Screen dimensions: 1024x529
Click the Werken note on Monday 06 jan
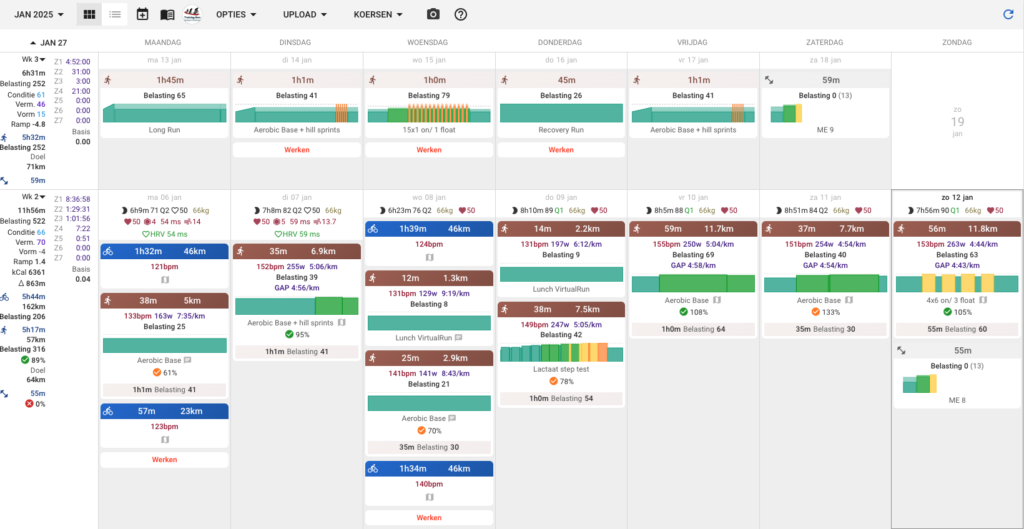pos(165,459)
